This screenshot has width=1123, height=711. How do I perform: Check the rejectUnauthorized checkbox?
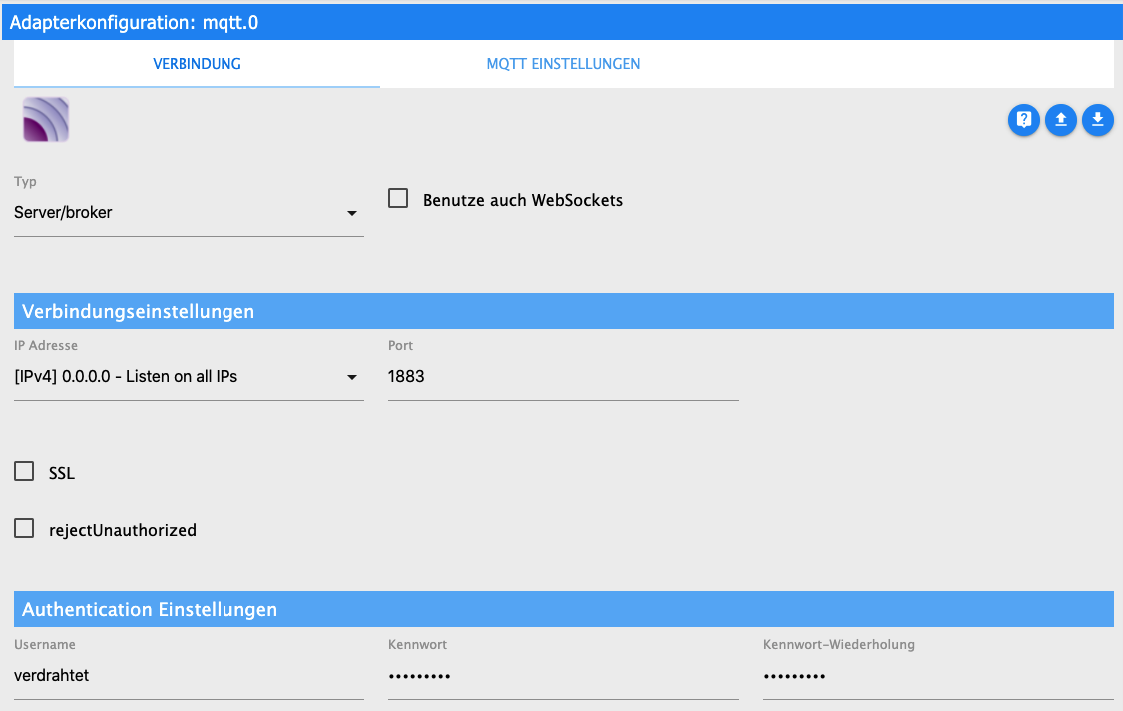click(24, 529)
